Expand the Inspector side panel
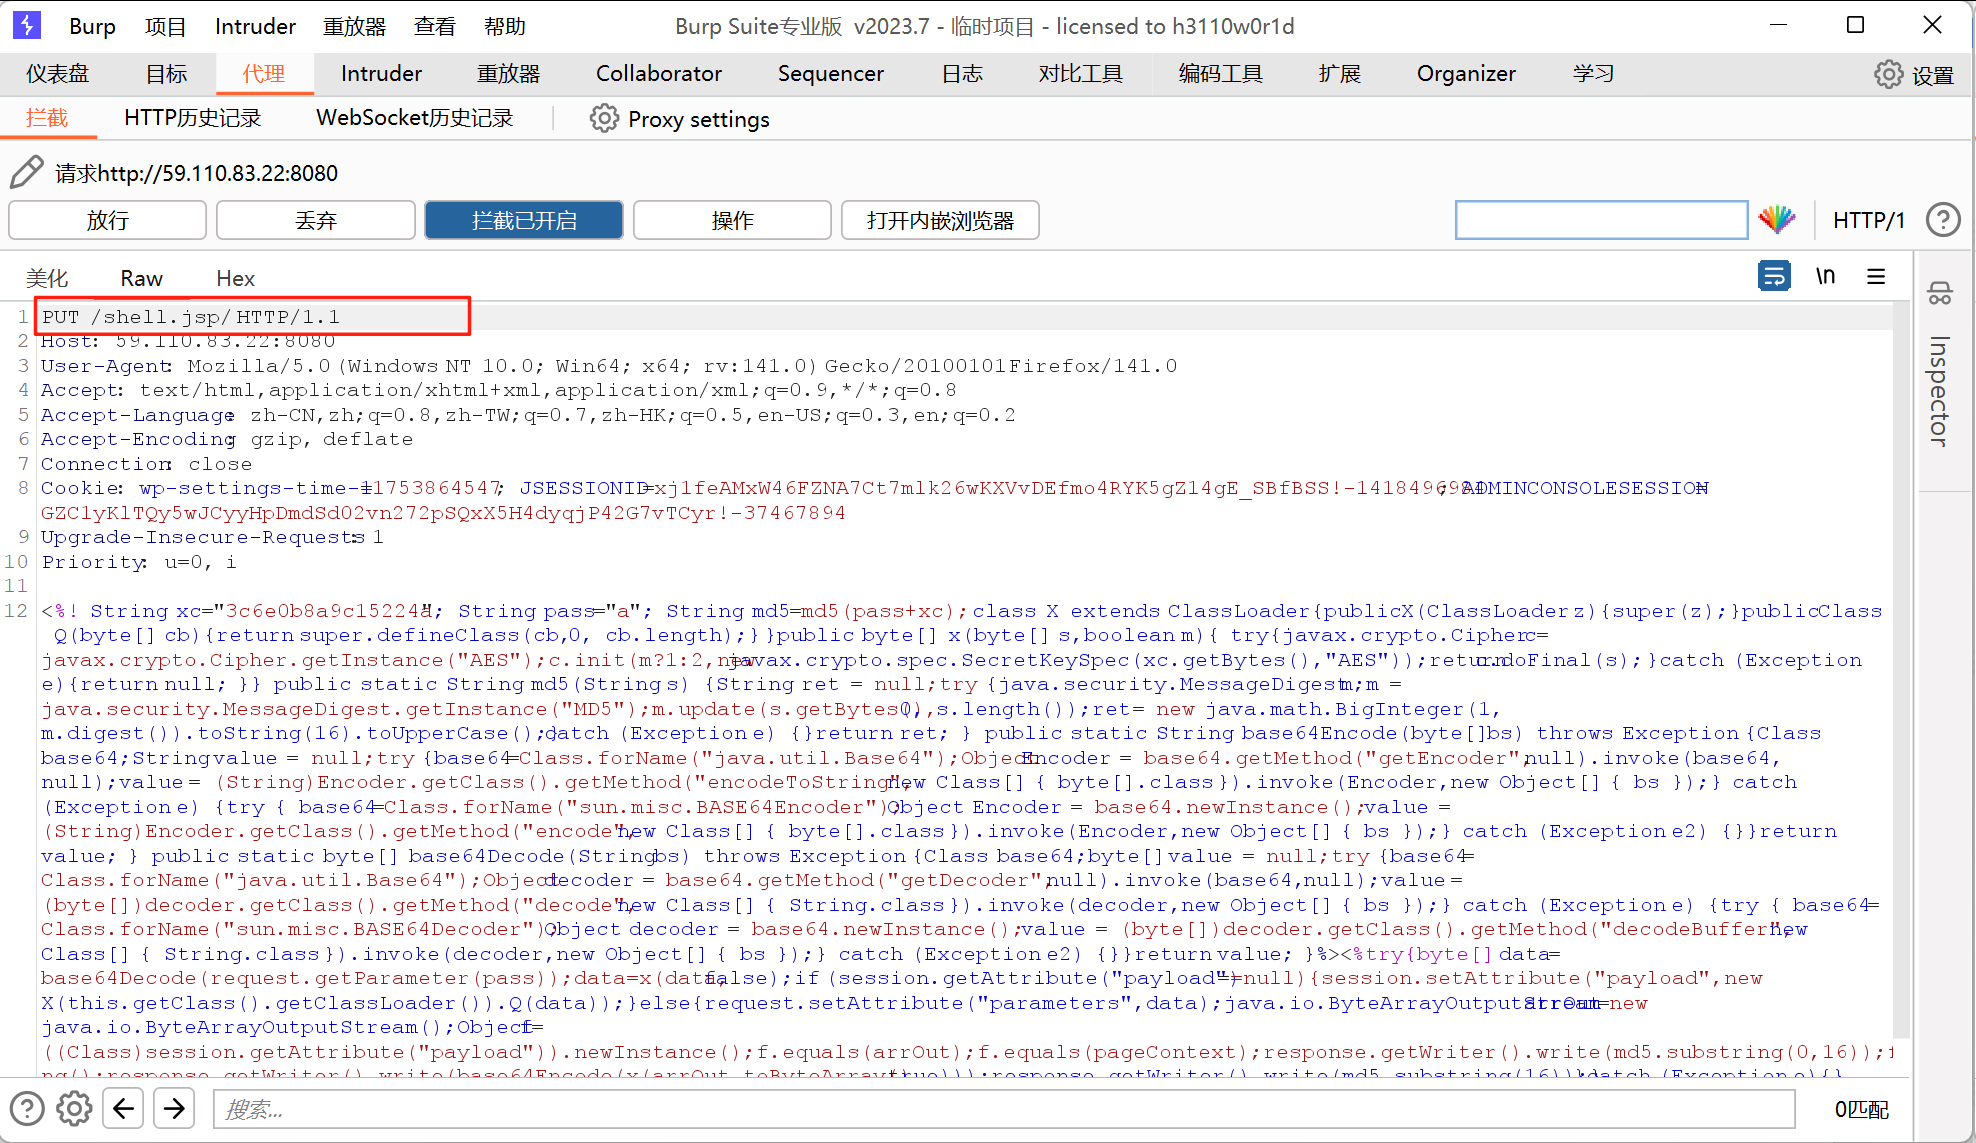 tap(1939, 391)
